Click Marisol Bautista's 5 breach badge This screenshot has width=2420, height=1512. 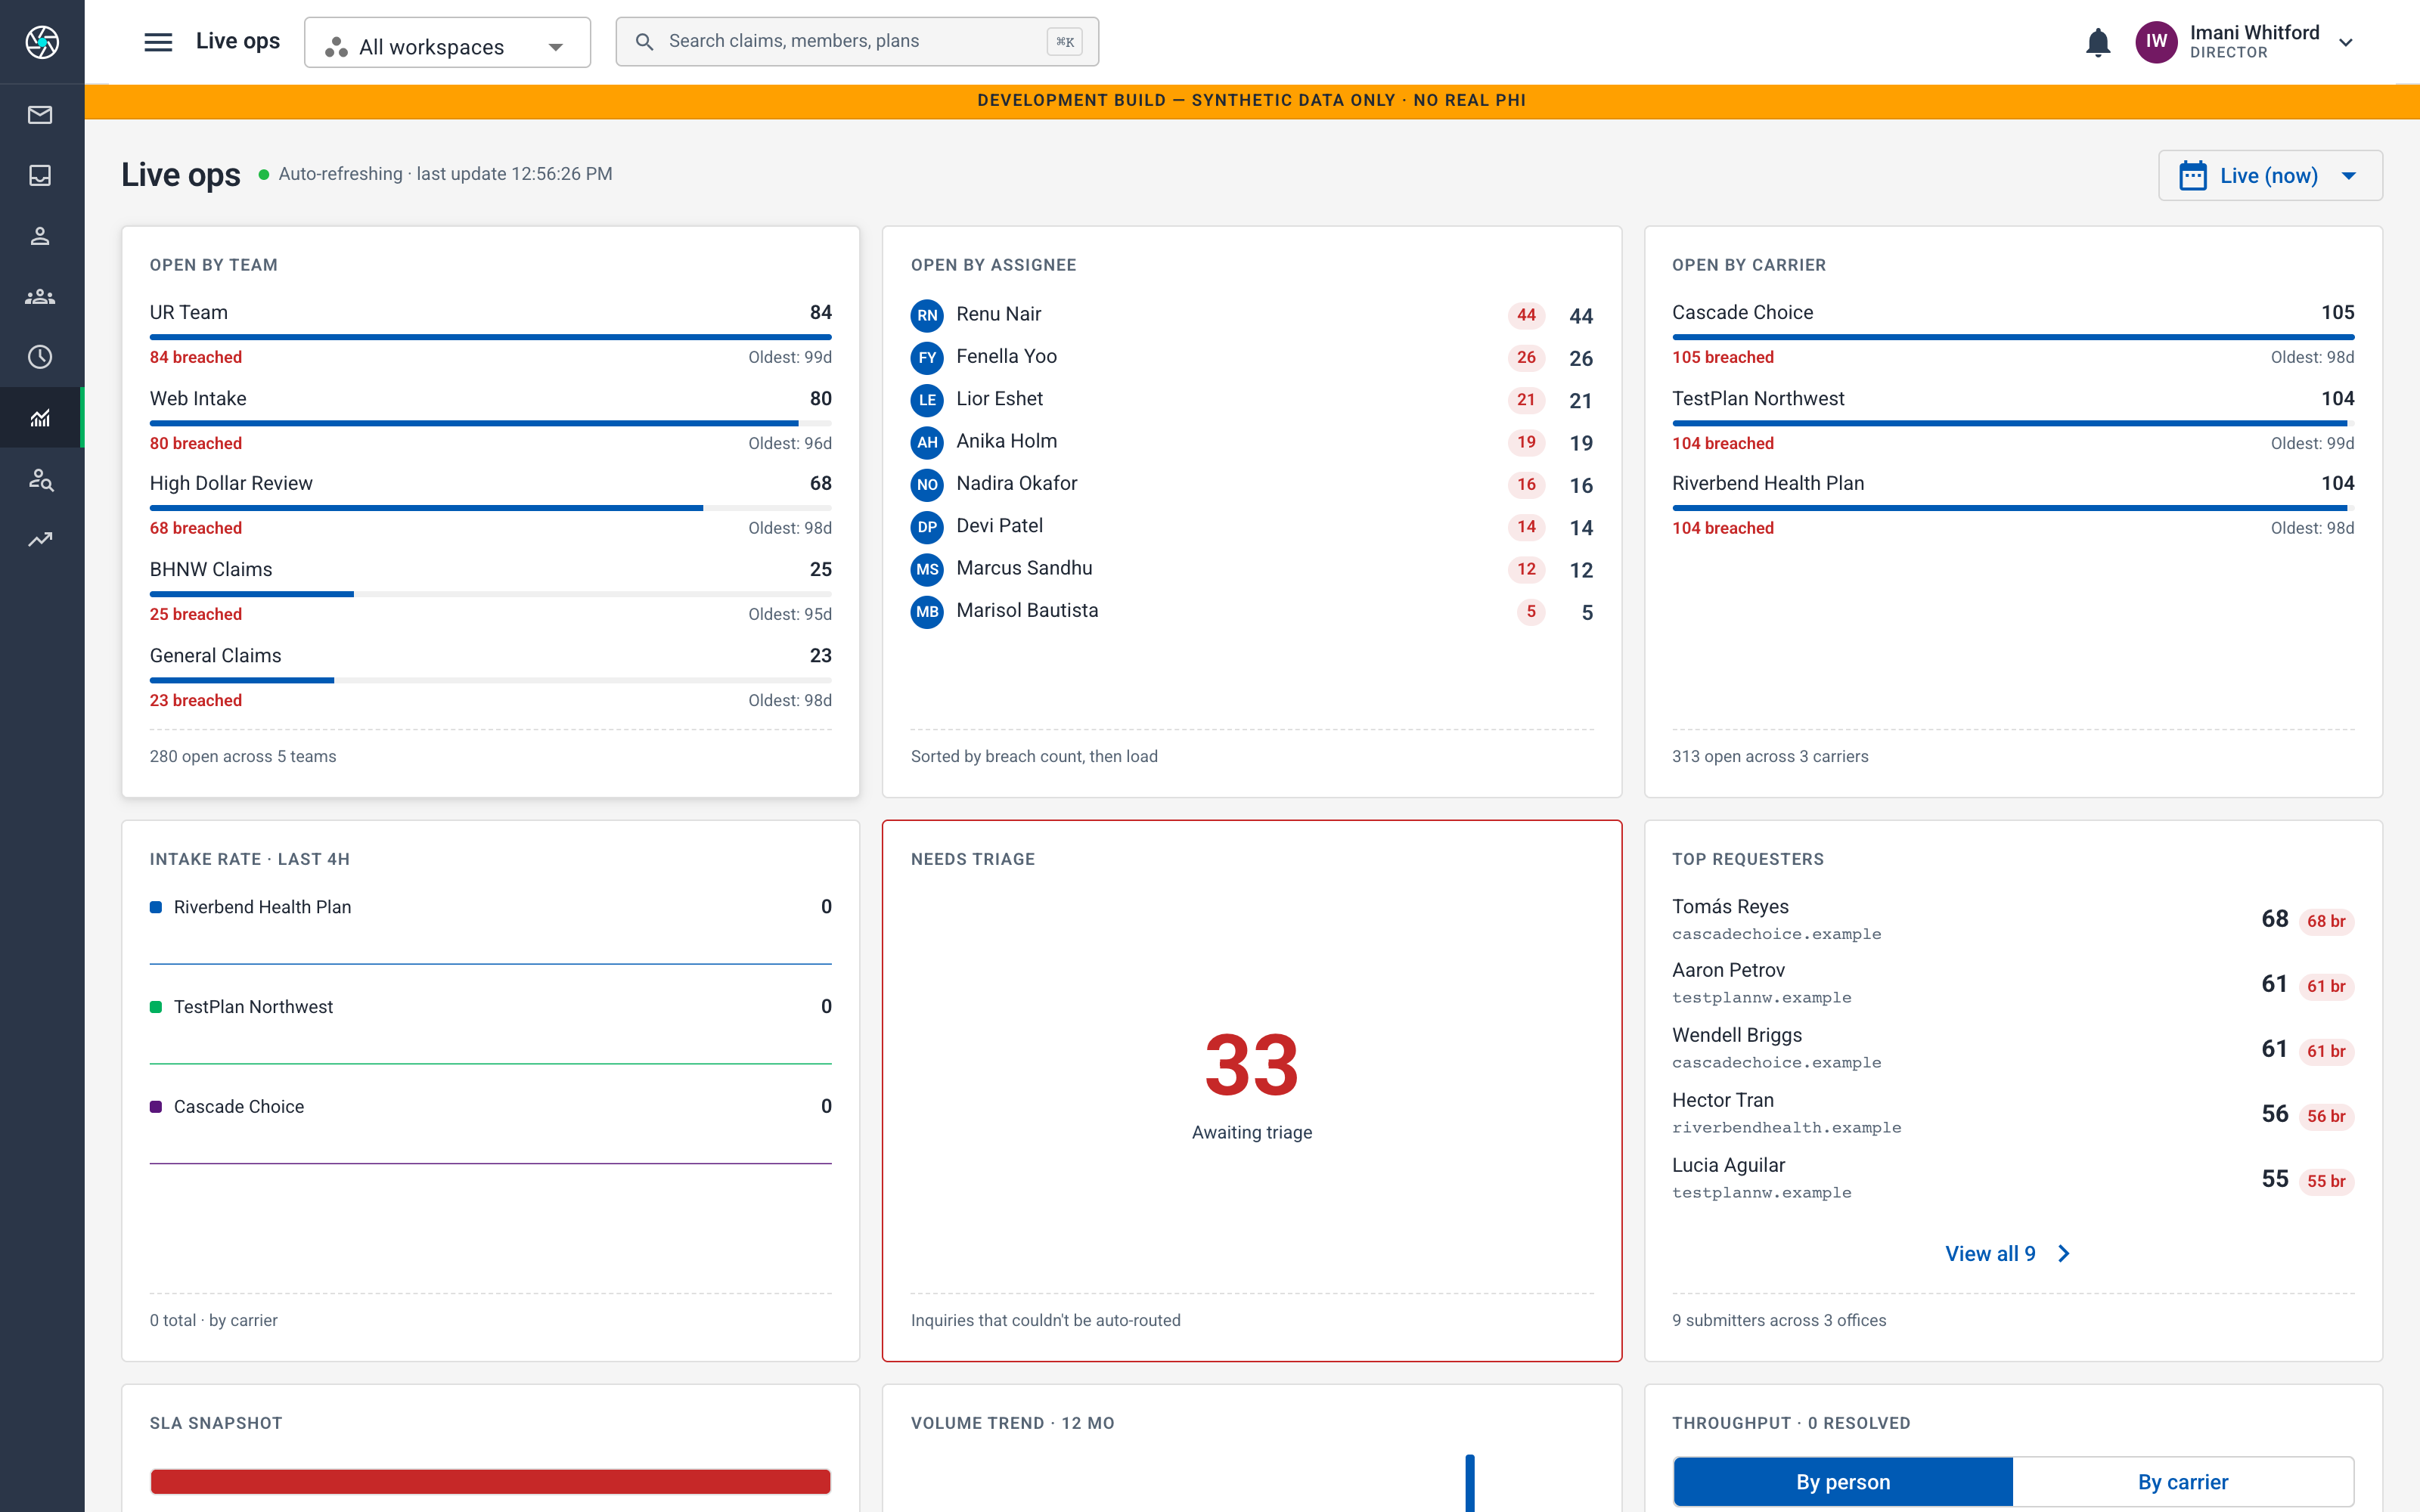pos(1531,611)
